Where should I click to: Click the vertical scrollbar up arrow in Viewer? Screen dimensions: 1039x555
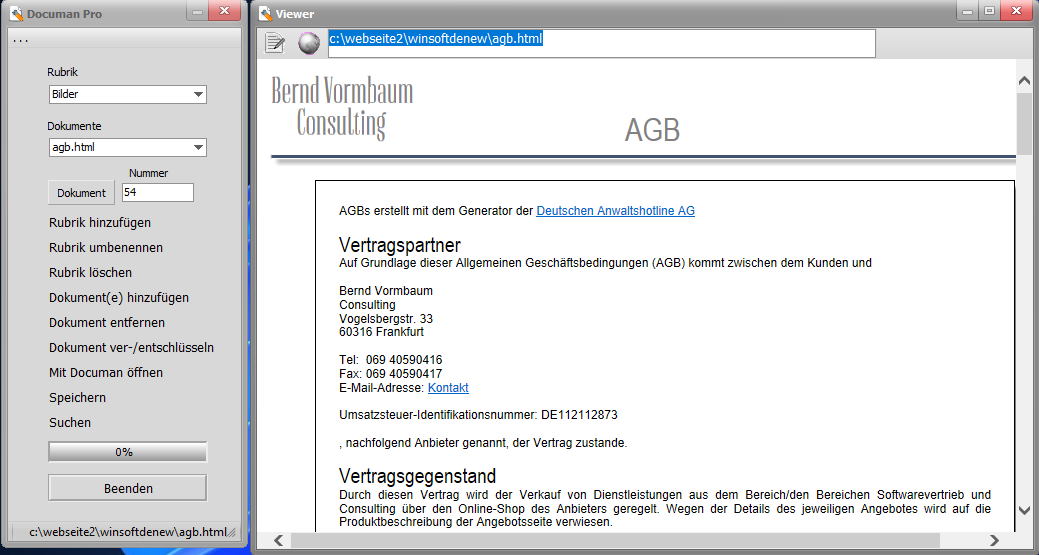(x=1024, y=80)
